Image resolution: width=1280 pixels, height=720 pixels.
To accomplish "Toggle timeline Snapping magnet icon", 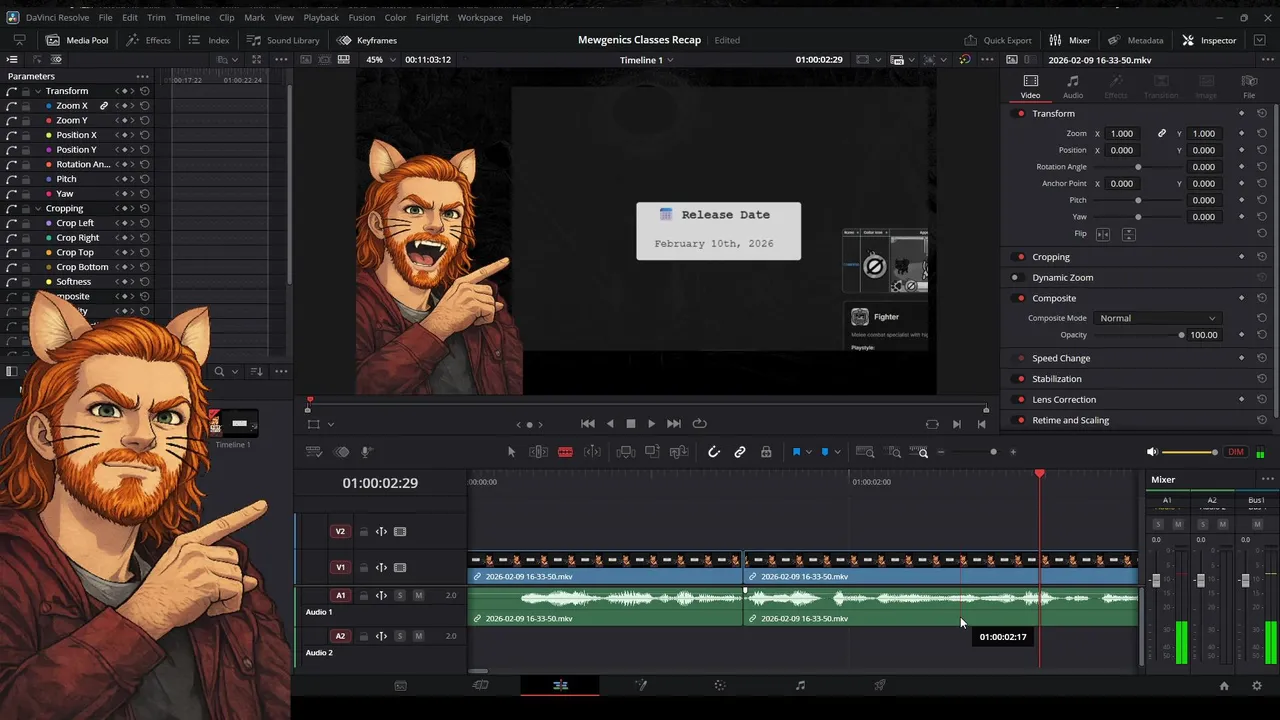I will [x=714, y=452].
